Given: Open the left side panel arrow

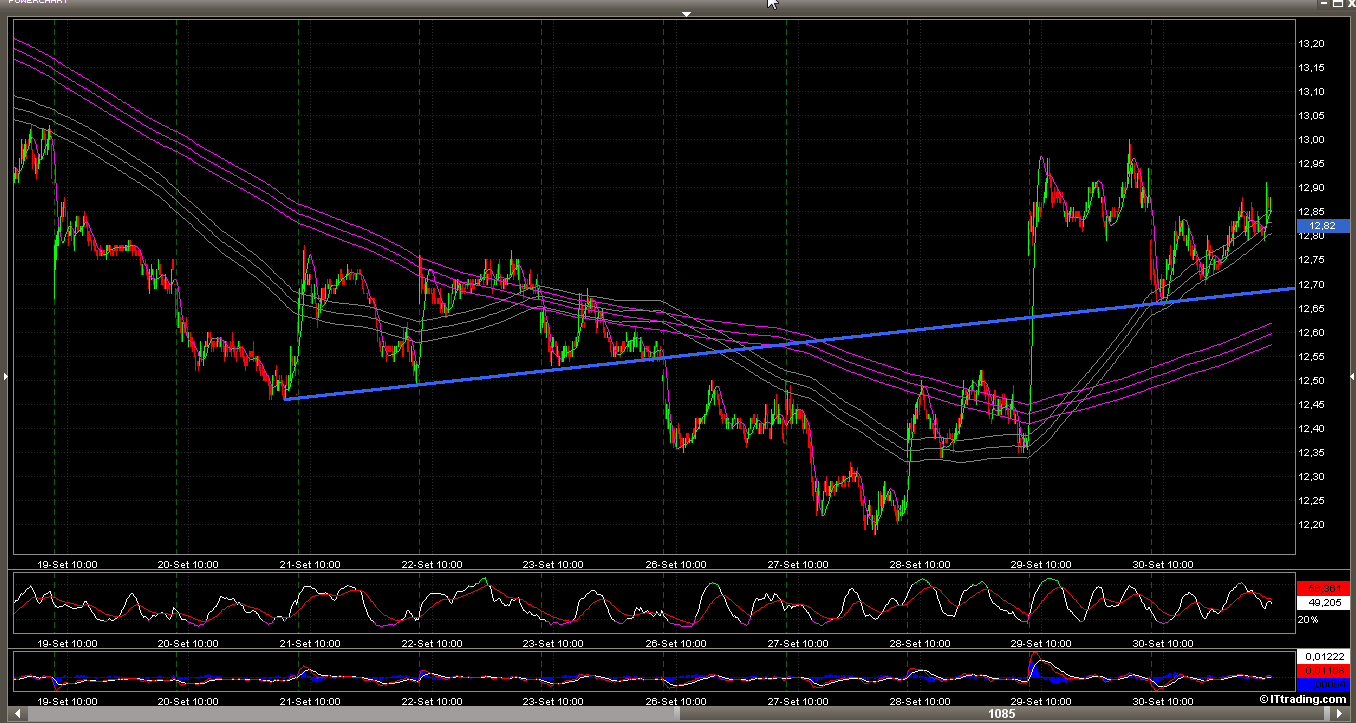Looking at the screenshot, I should (x=4, y=376).
